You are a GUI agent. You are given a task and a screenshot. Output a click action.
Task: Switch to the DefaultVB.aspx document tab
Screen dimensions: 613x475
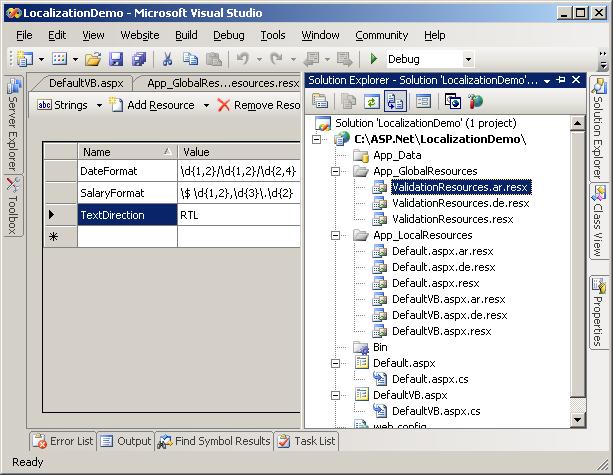(x=86, y=83)
